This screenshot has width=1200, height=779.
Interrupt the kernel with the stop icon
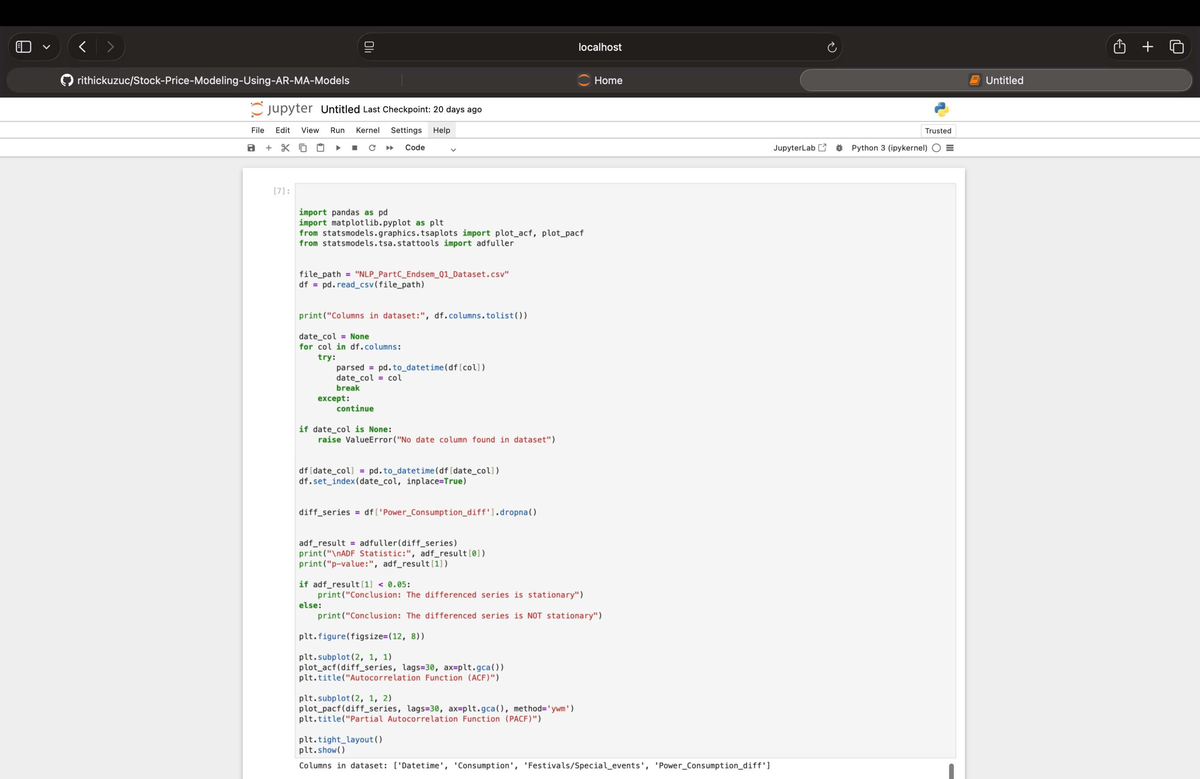click(x=355, y=148)
